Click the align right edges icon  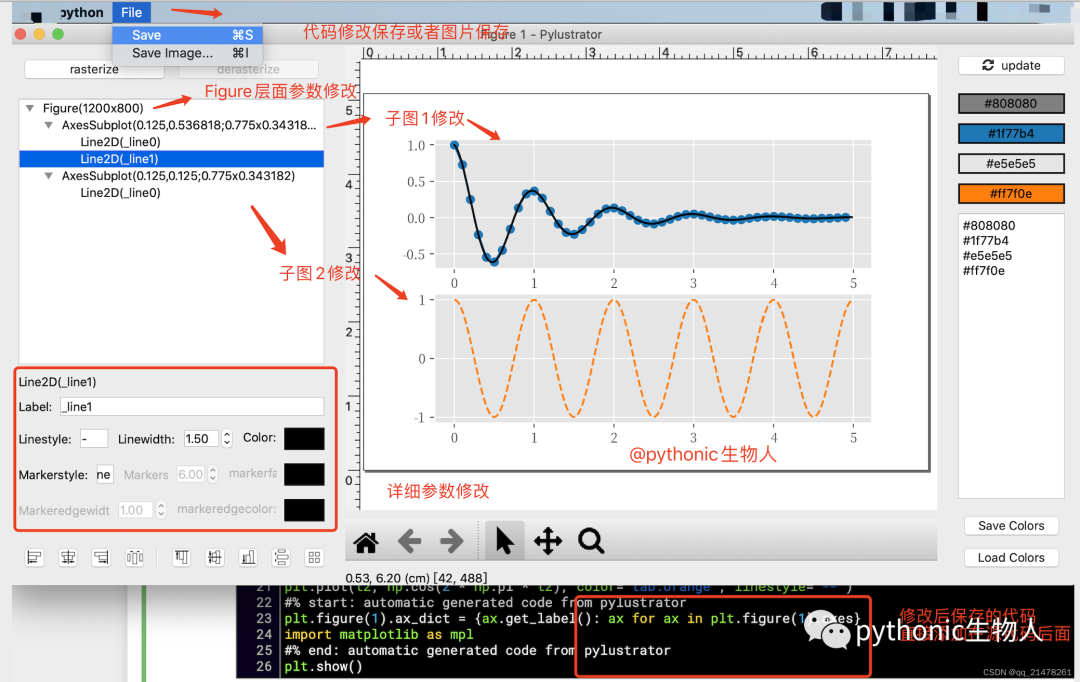coord(101,557)
